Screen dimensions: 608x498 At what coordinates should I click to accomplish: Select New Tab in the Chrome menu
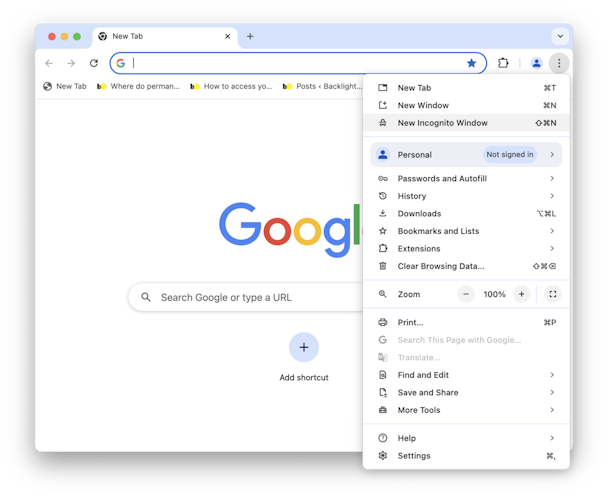466,88
